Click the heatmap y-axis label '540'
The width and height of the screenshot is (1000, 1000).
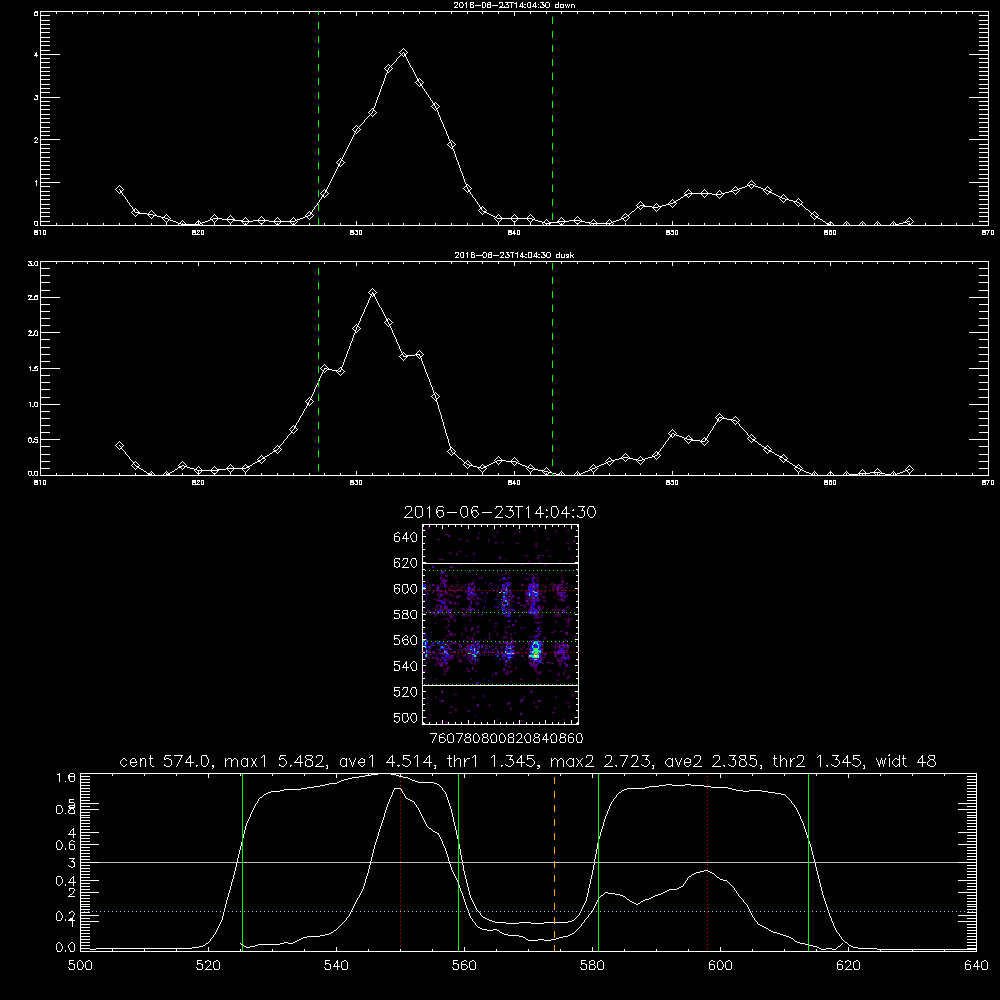[406, 666]
